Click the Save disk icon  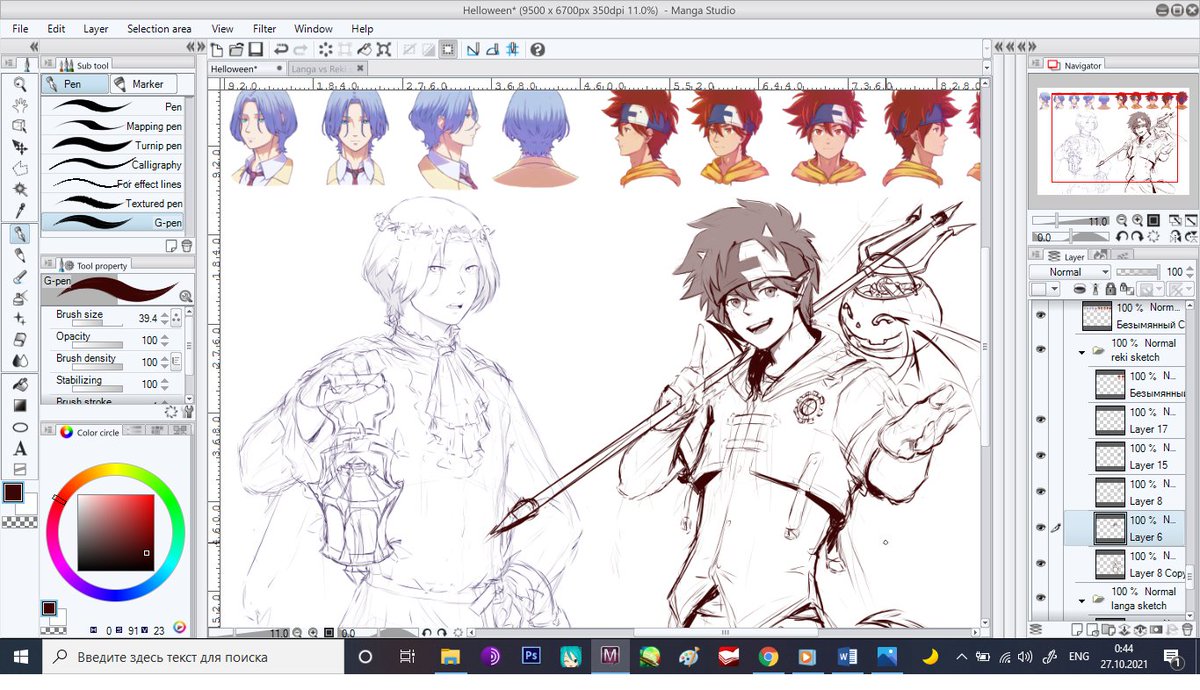pos(255,49)
